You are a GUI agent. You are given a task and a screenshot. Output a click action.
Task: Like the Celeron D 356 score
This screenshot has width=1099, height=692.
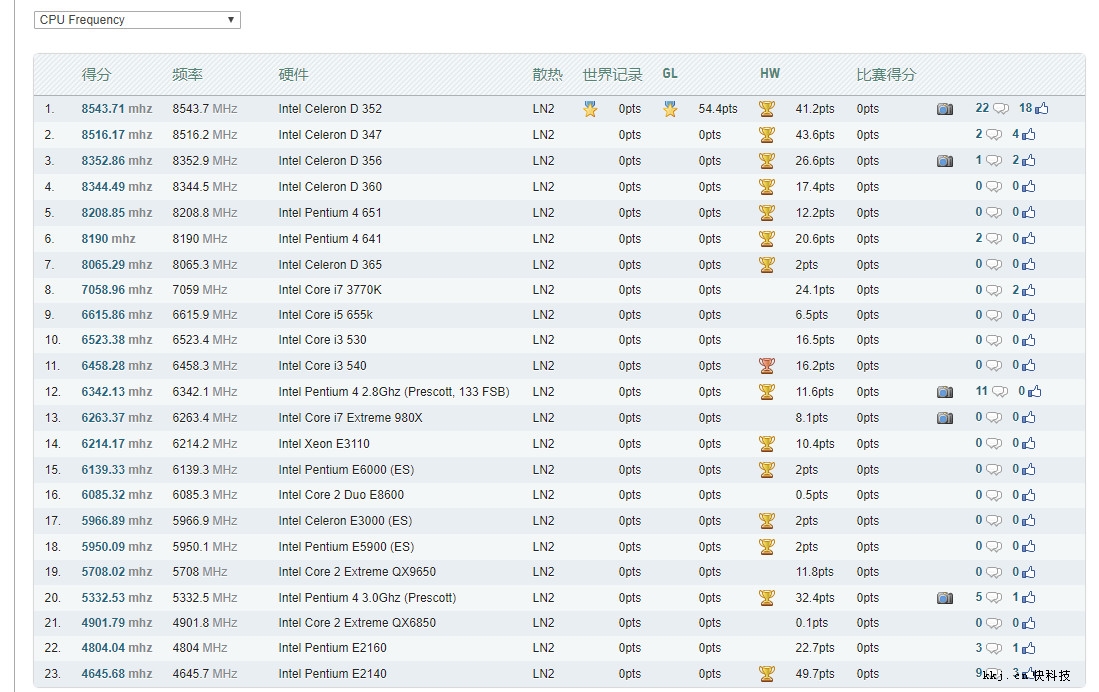(1028, 160)
